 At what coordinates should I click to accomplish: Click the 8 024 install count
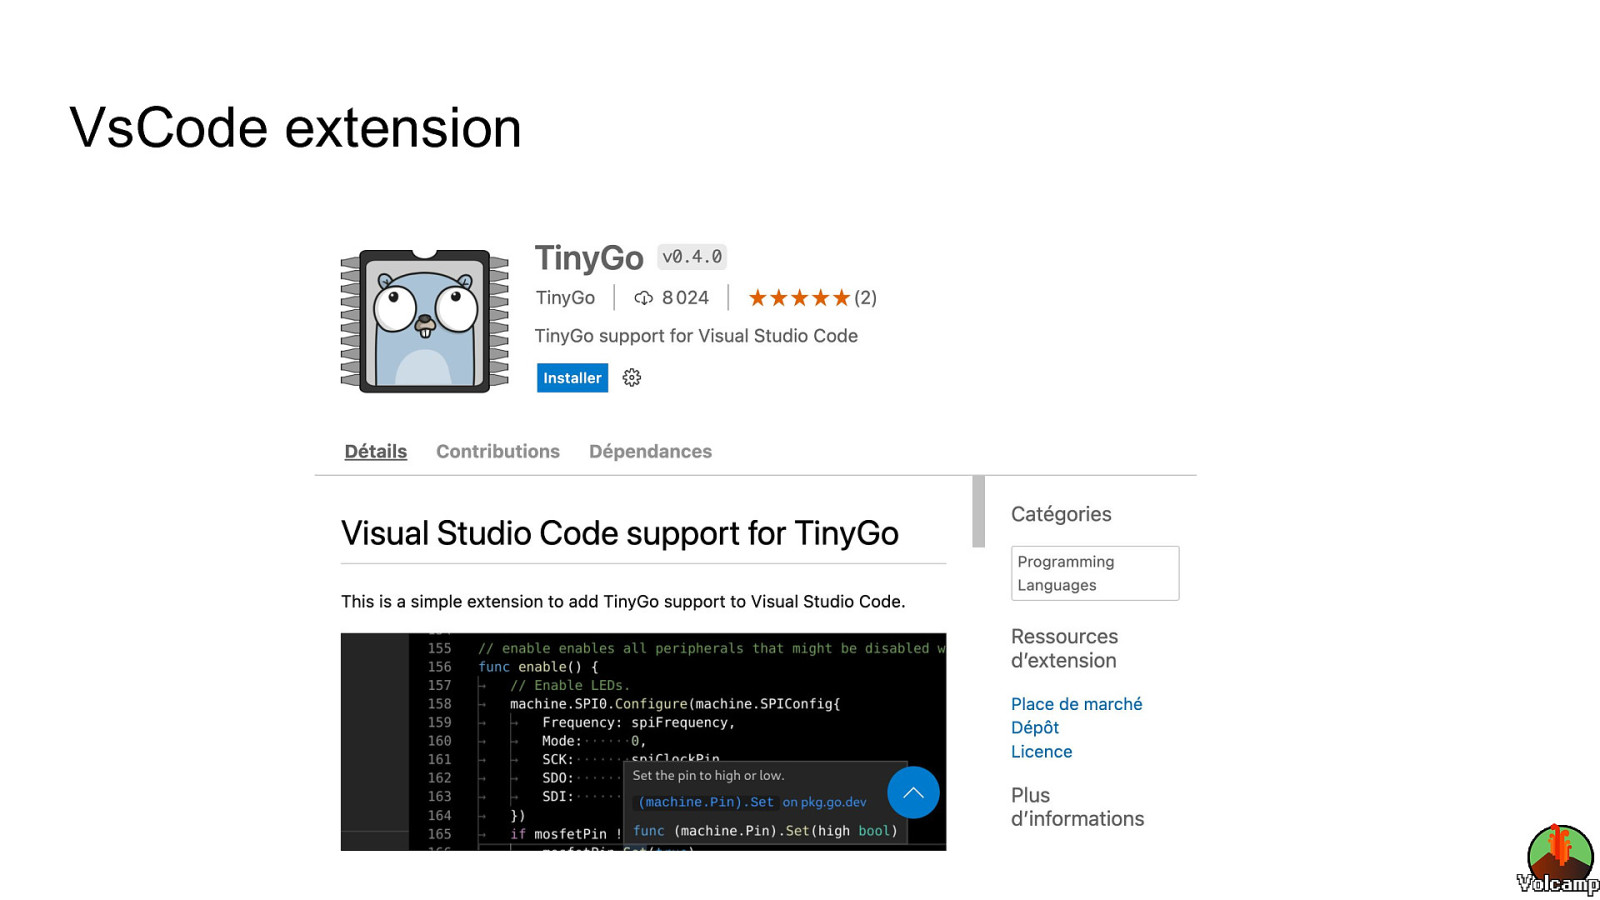pos(685,298)
